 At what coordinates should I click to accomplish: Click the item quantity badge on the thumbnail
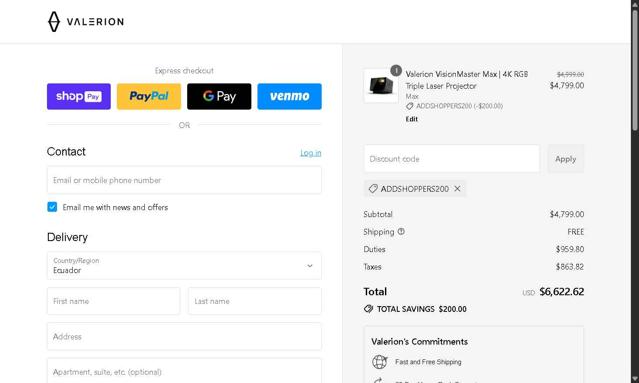(396, 70)
